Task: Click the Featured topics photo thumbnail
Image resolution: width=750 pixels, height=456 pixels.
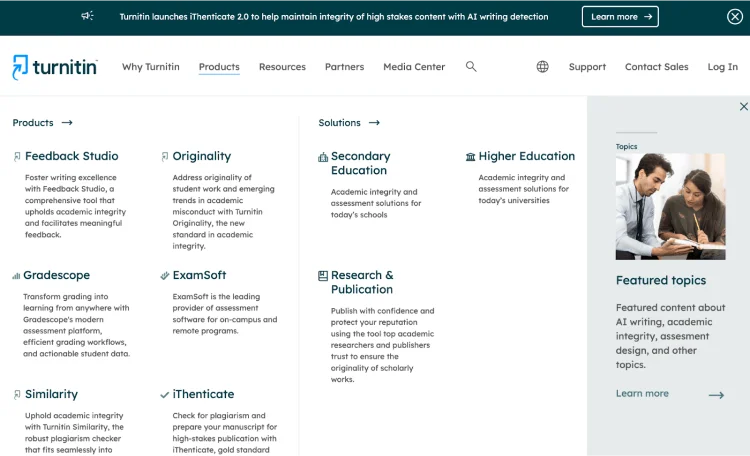Action: pyautogui.click(x=670, y=206)
